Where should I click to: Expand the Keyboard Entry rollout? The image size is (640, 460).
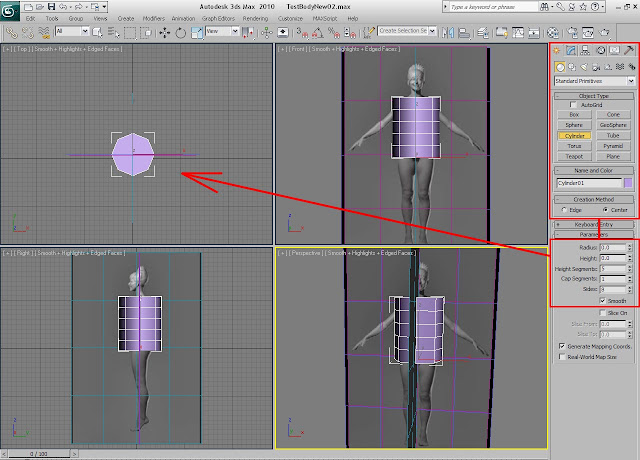(594, 224)
